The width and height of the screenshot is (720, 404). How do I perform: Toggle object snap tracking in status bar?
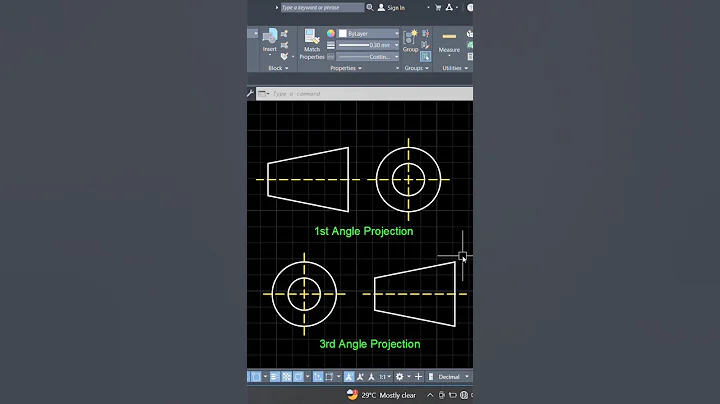point(256,377)
